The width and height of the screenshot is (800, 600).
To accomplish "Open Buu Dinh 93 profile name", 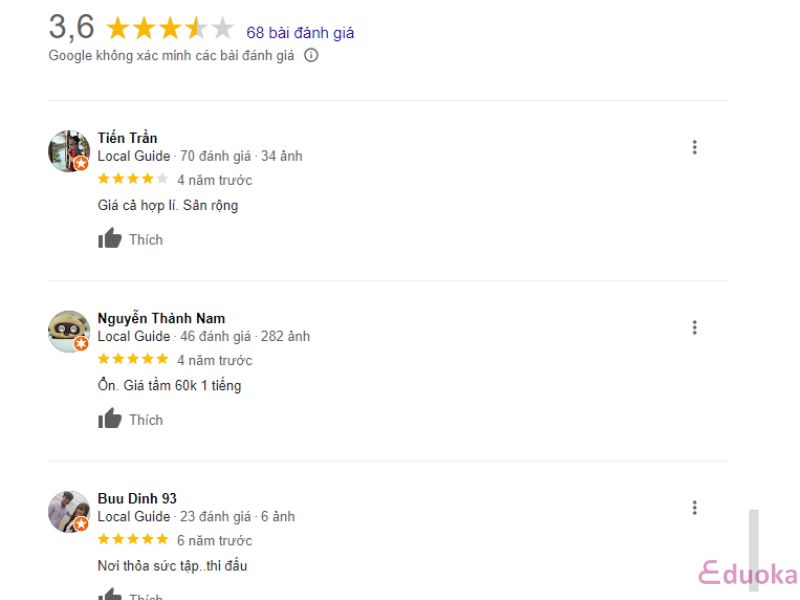I will click(x=137, y=498).
